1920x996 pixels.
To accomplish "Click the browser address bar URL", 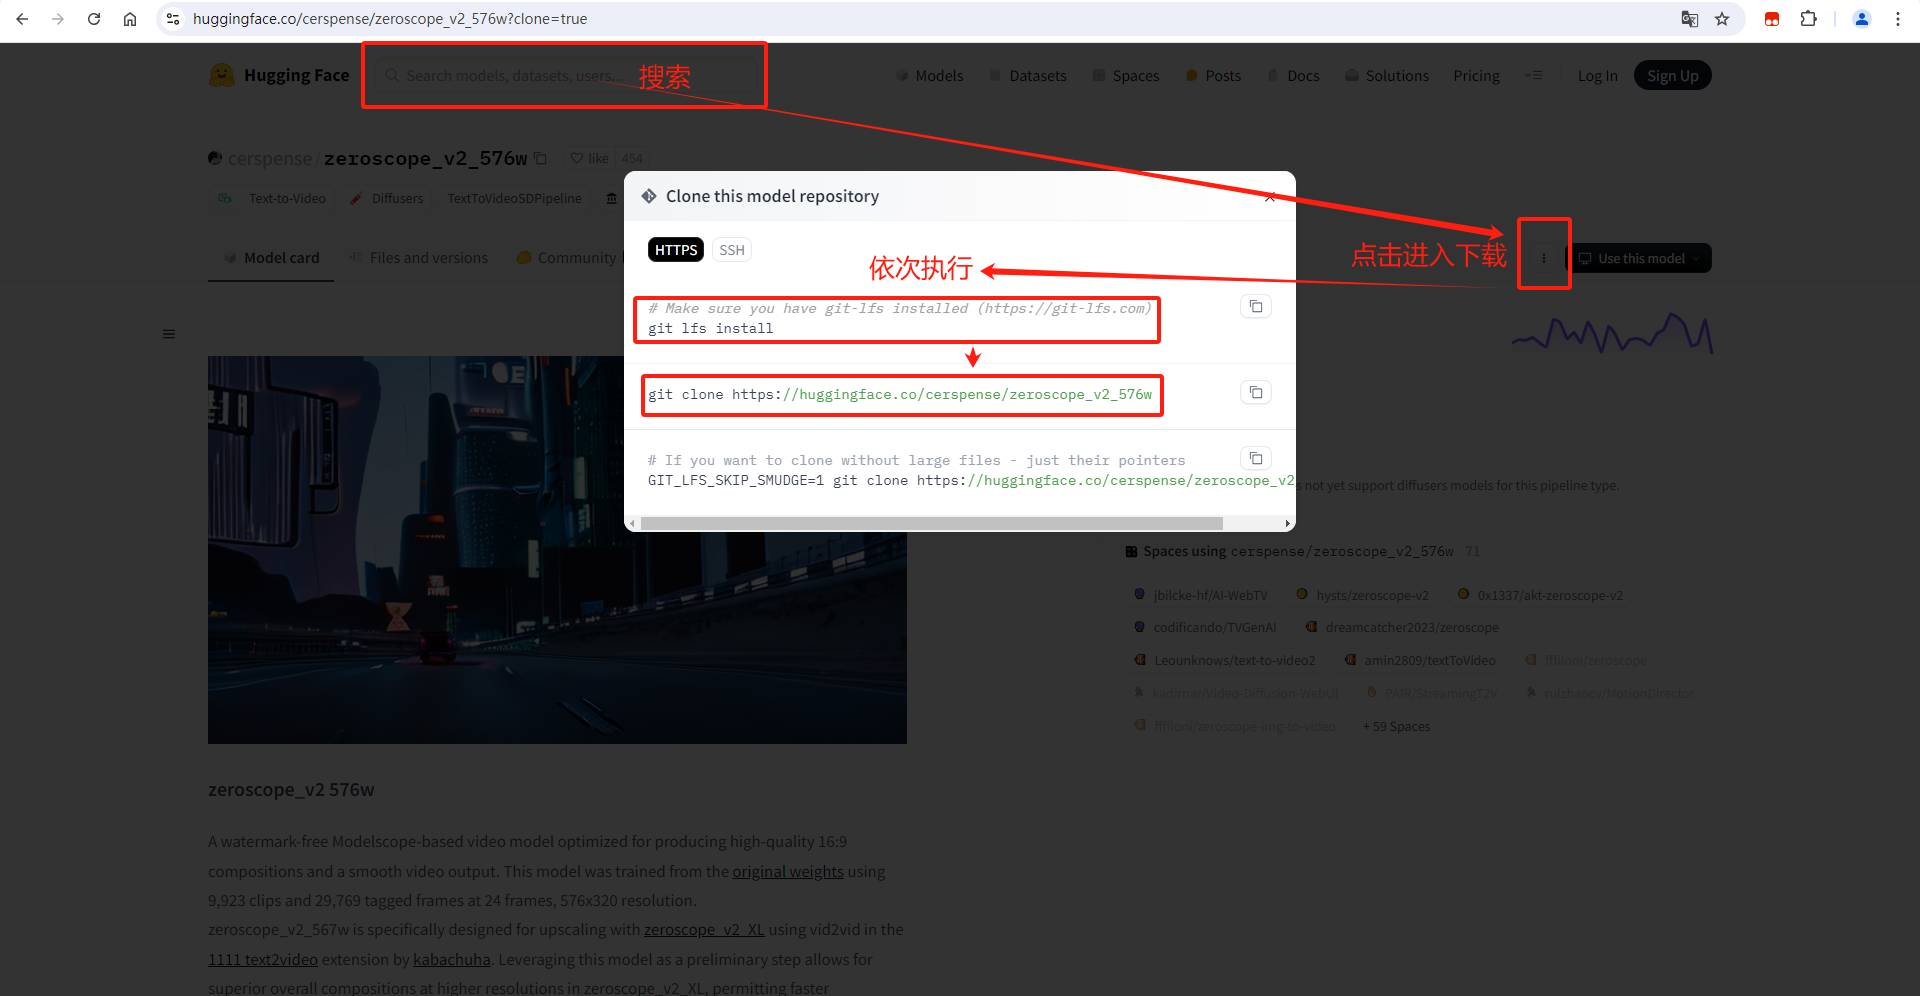I will [390, 19].
